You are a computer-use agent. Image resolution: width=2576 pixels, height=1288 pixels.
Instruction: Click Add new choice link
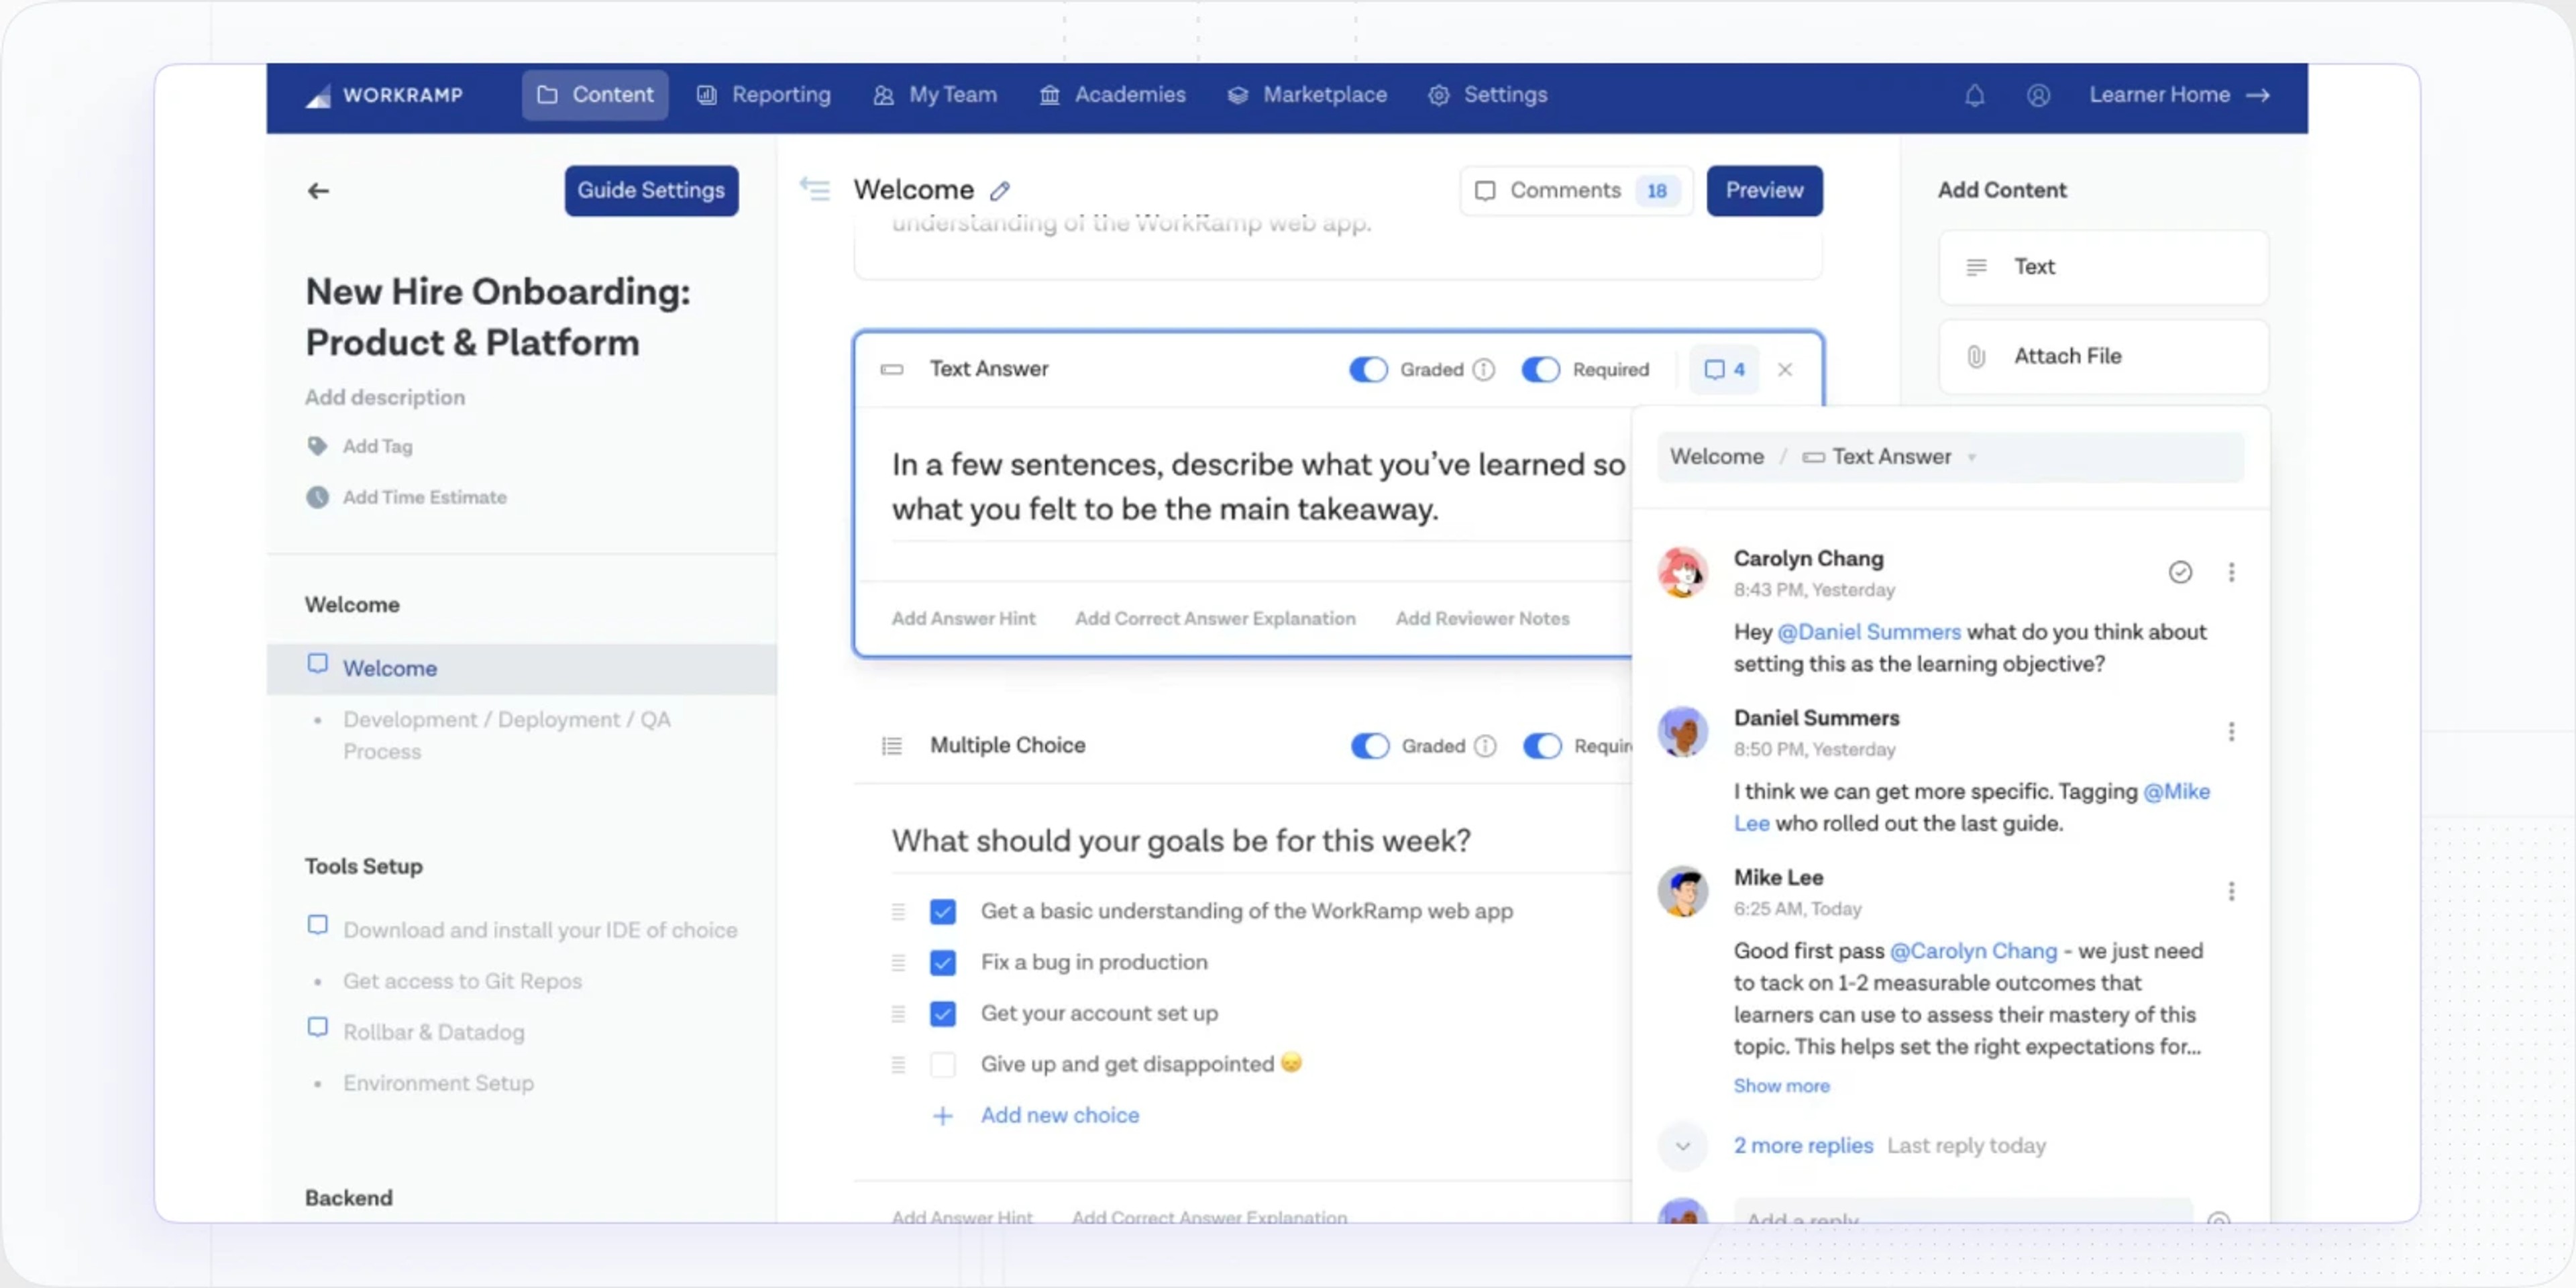click(x=1060, y=1116)
